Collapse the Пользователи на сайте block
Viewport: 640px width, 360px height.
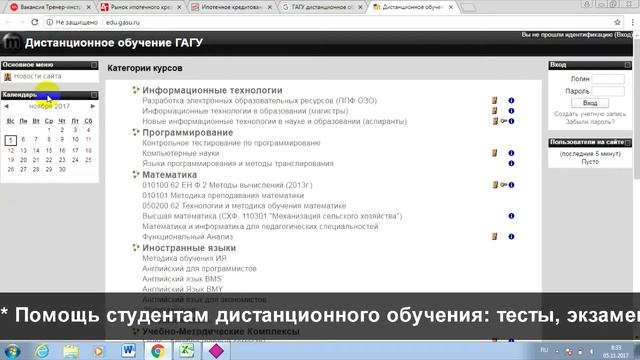627,142
